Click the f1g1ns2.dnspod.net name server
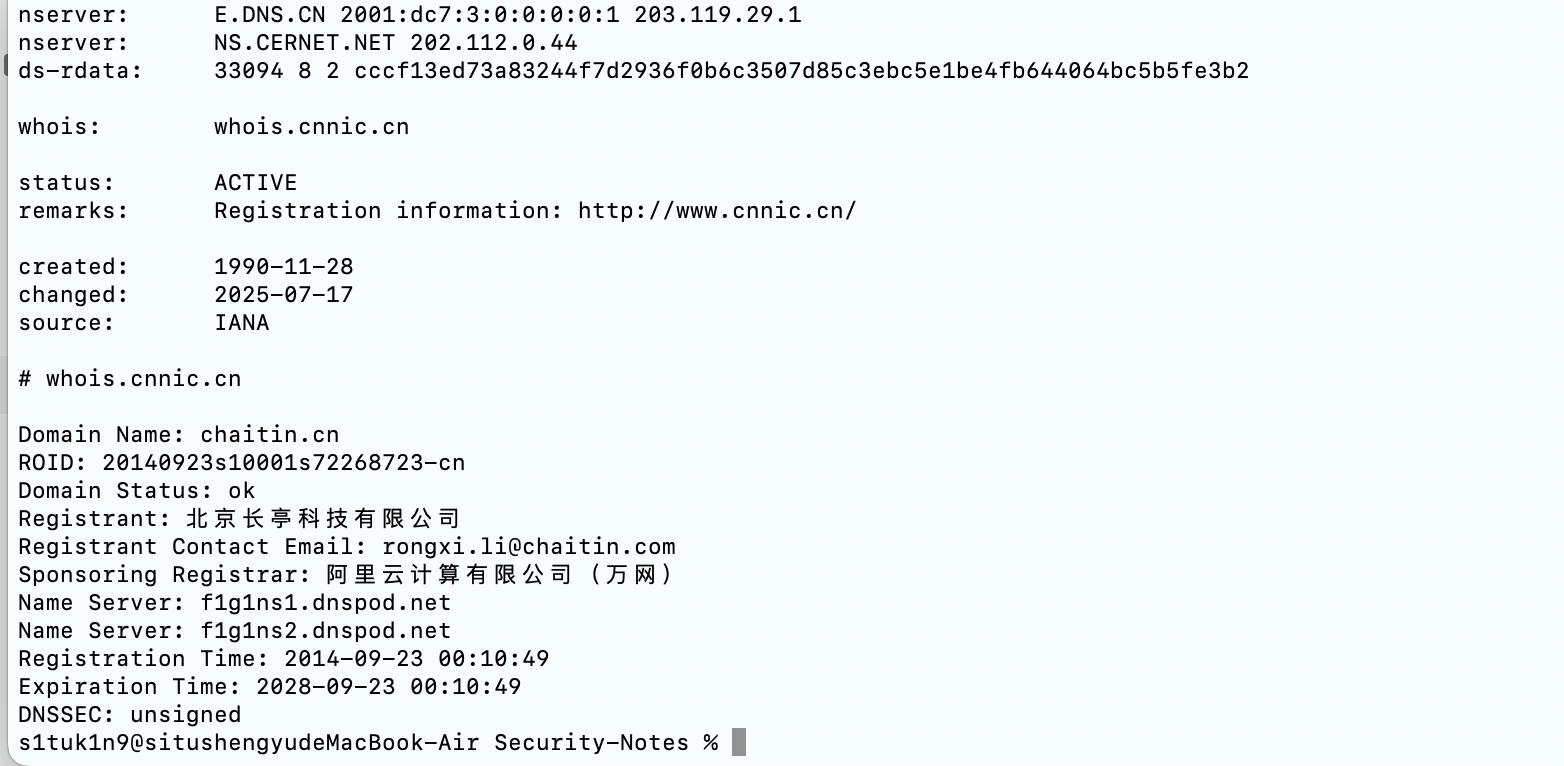Image resolution: width=1564 pixels, height=766 pixels. point(326,631)
